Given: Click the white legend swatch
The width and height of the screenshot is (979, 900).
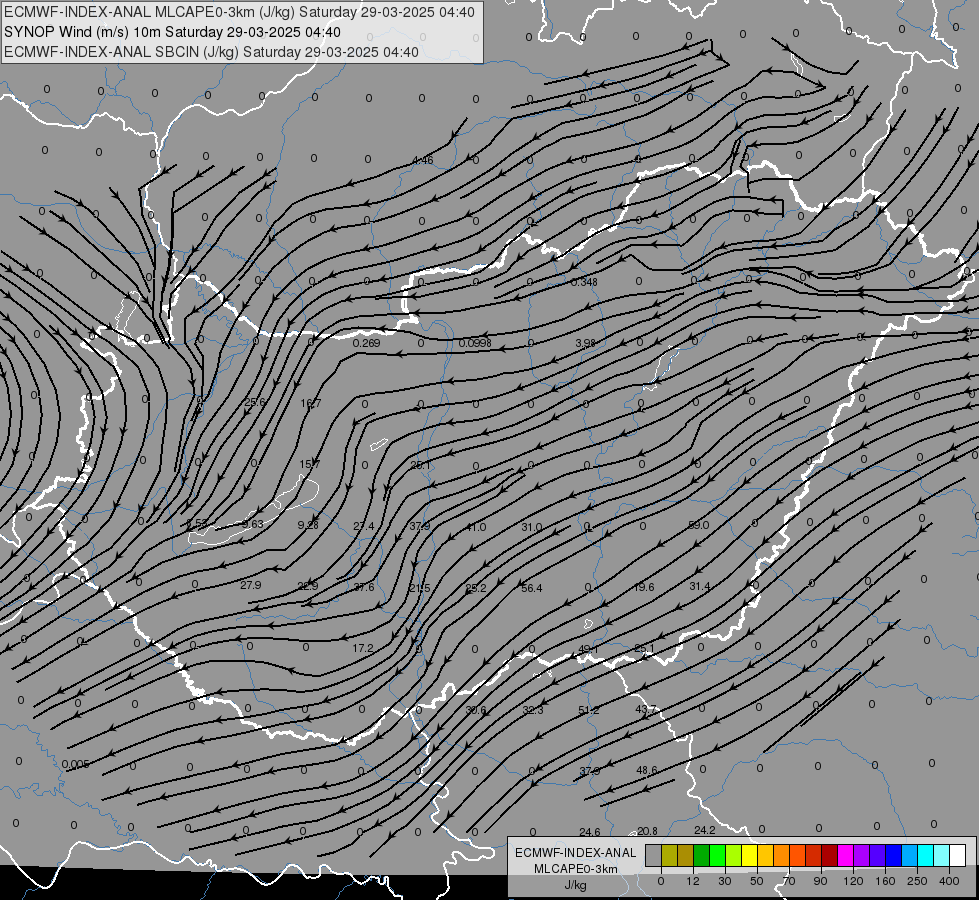Looking at the screenshot, I should click(x=958, y=855).
